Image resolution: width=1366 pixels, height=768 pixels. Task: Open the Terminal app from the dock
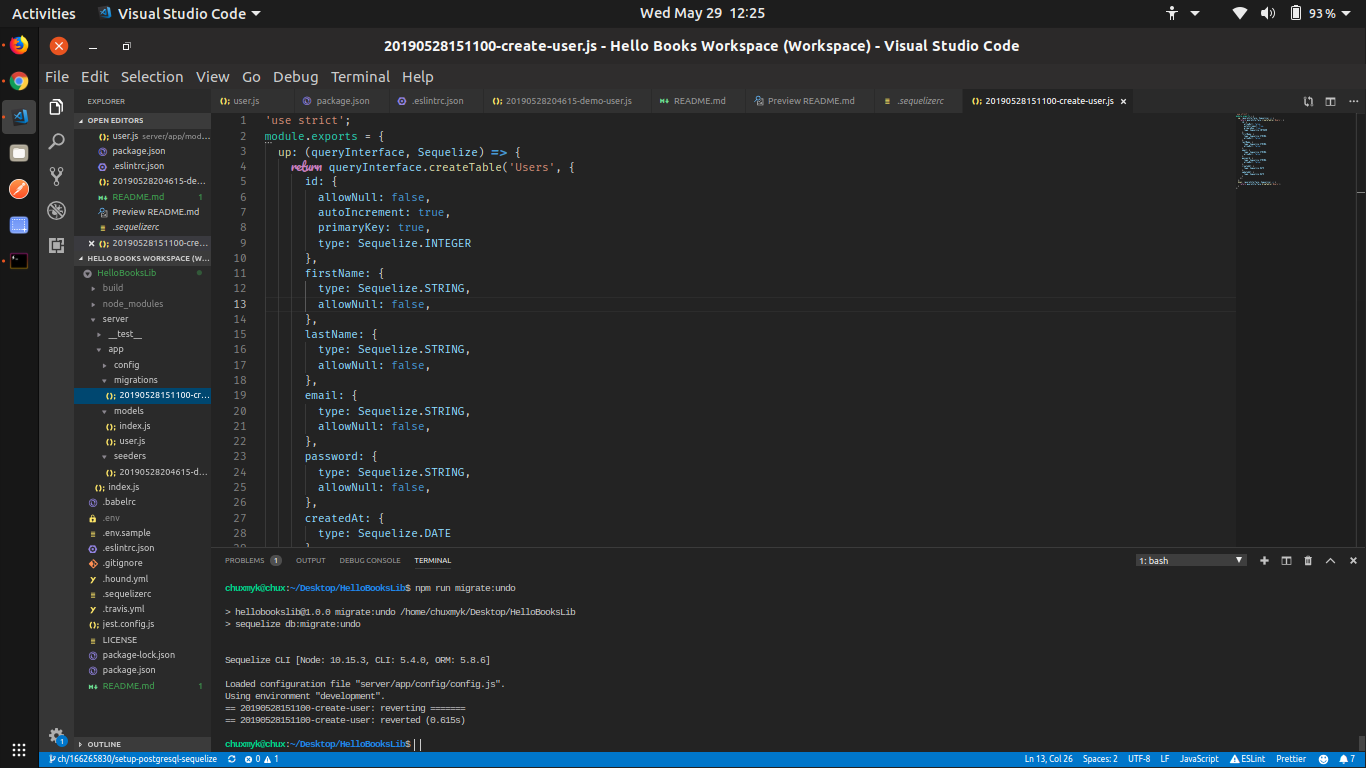(19, 261)
